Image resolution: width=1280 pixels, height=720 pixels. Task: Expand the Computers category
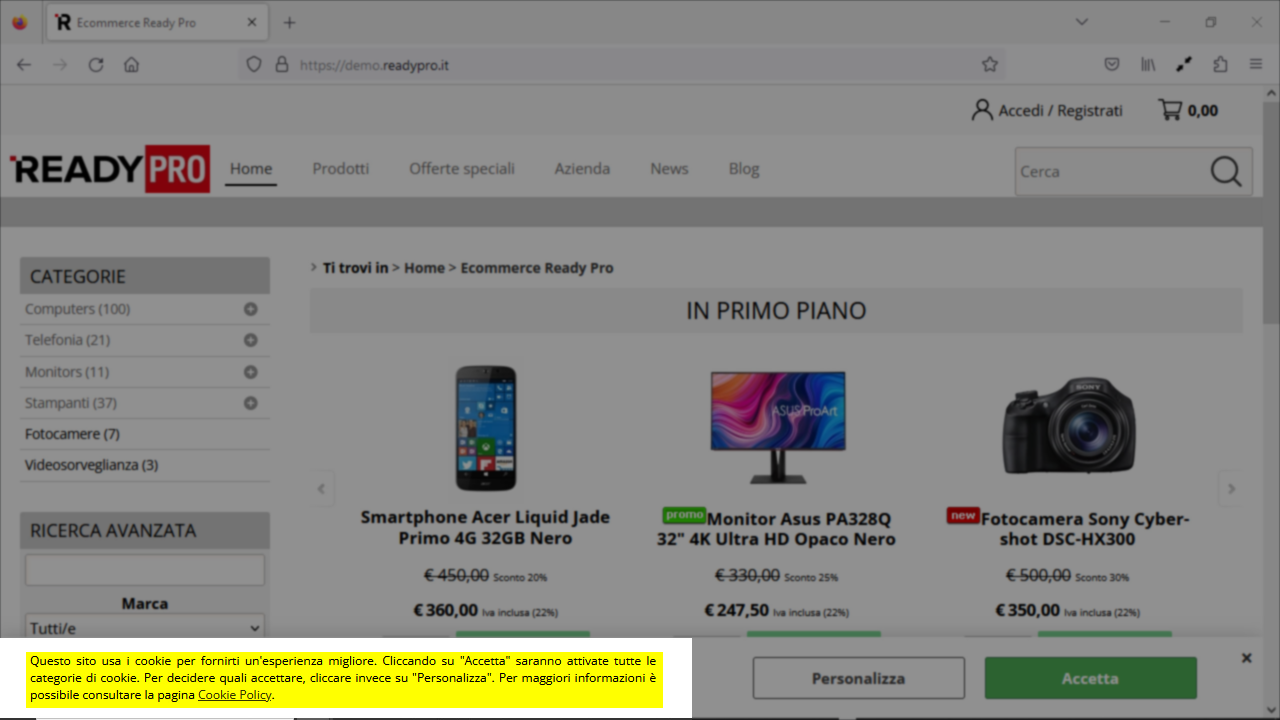(x=251, y=309)
